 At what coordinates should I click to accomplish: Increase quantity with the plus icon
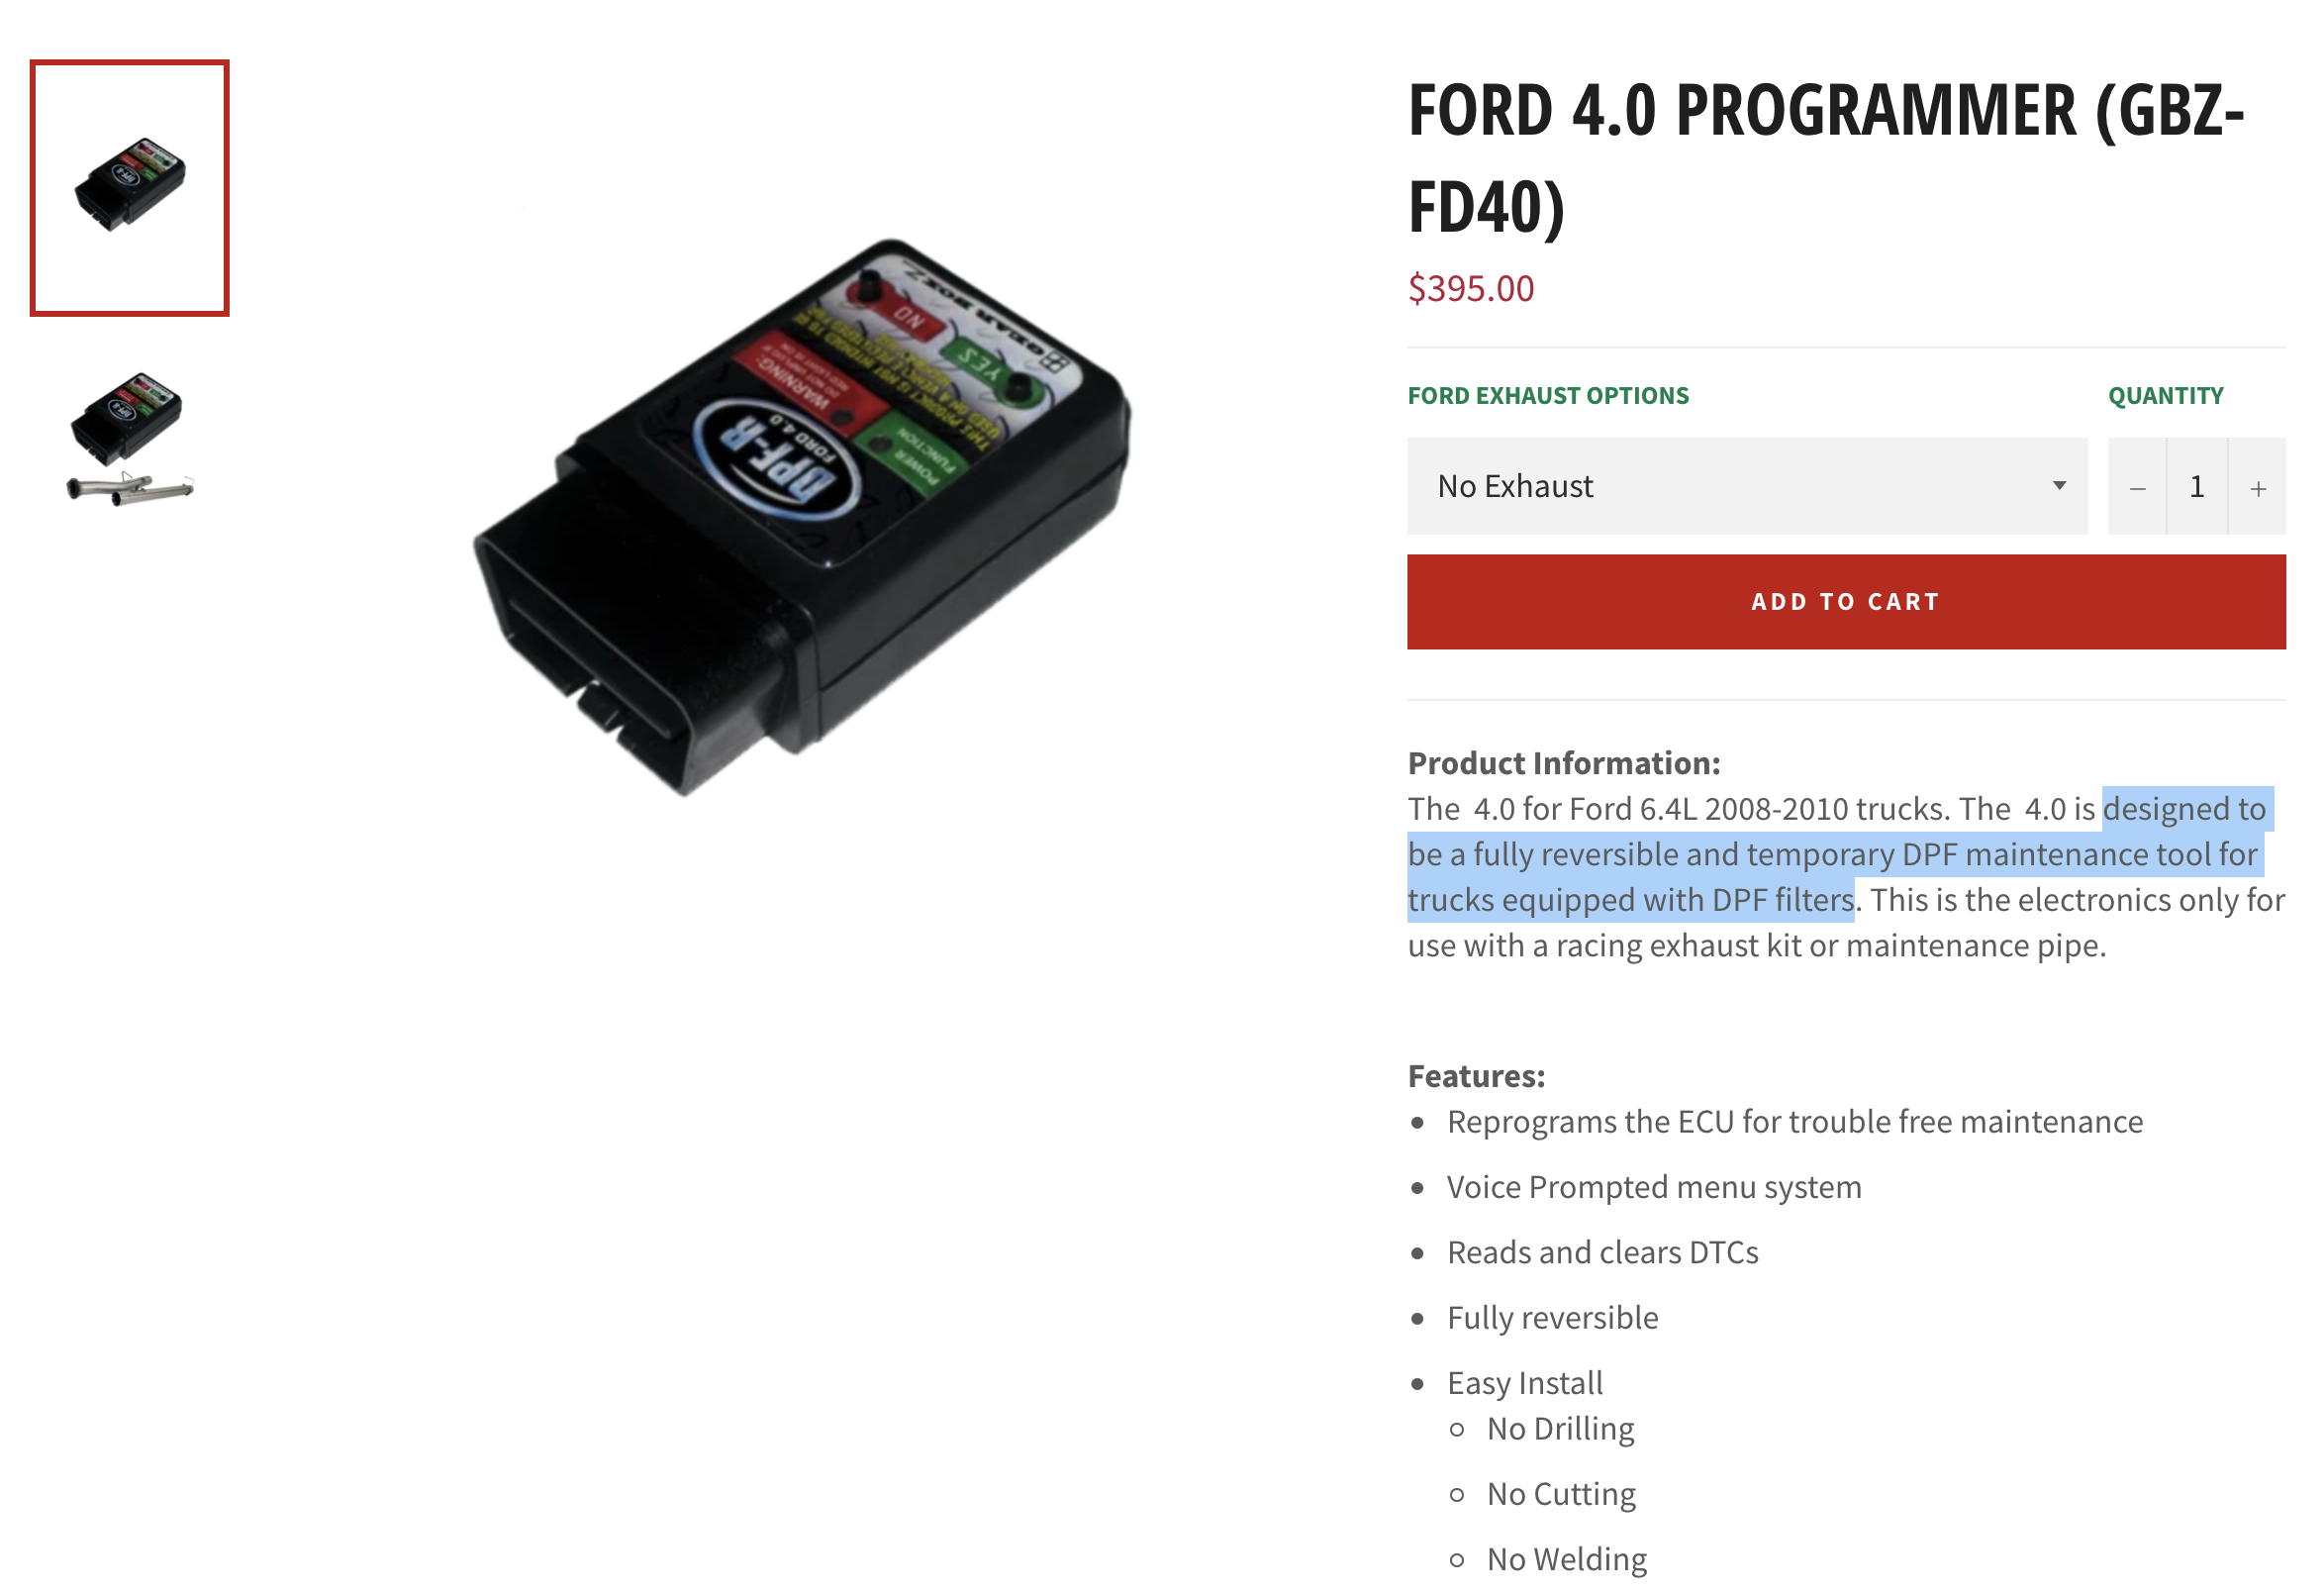(x=2257, y=488)
